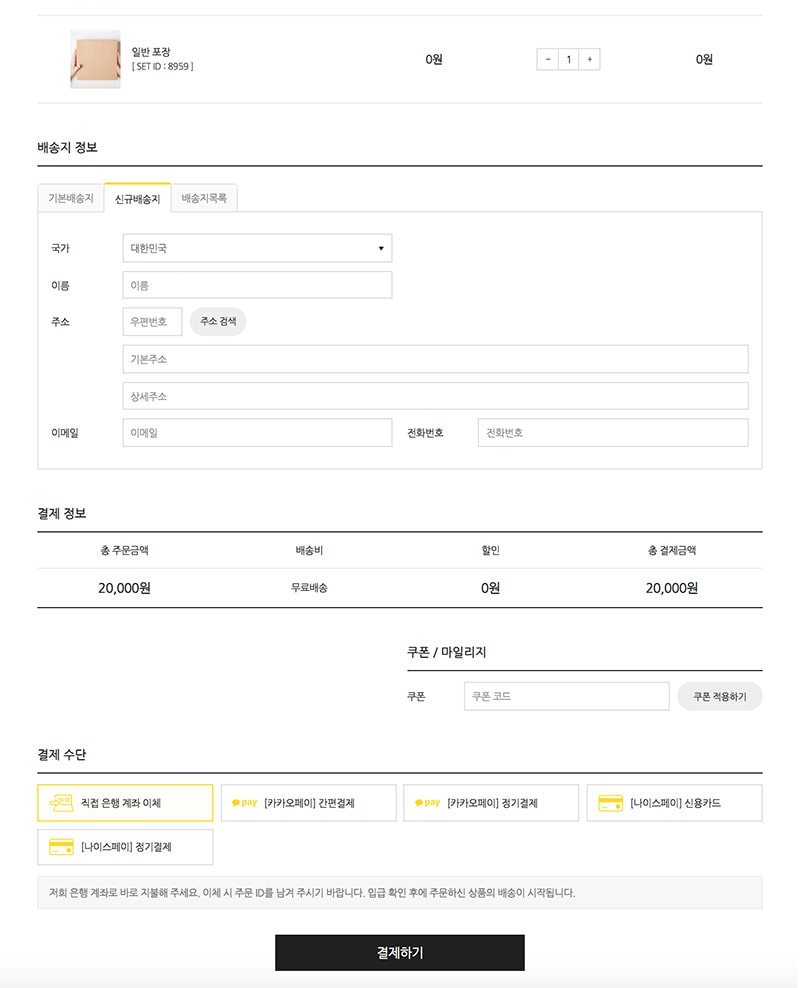Click the bank transfer payment icon

pyautogui.click(x=61, y=802)
